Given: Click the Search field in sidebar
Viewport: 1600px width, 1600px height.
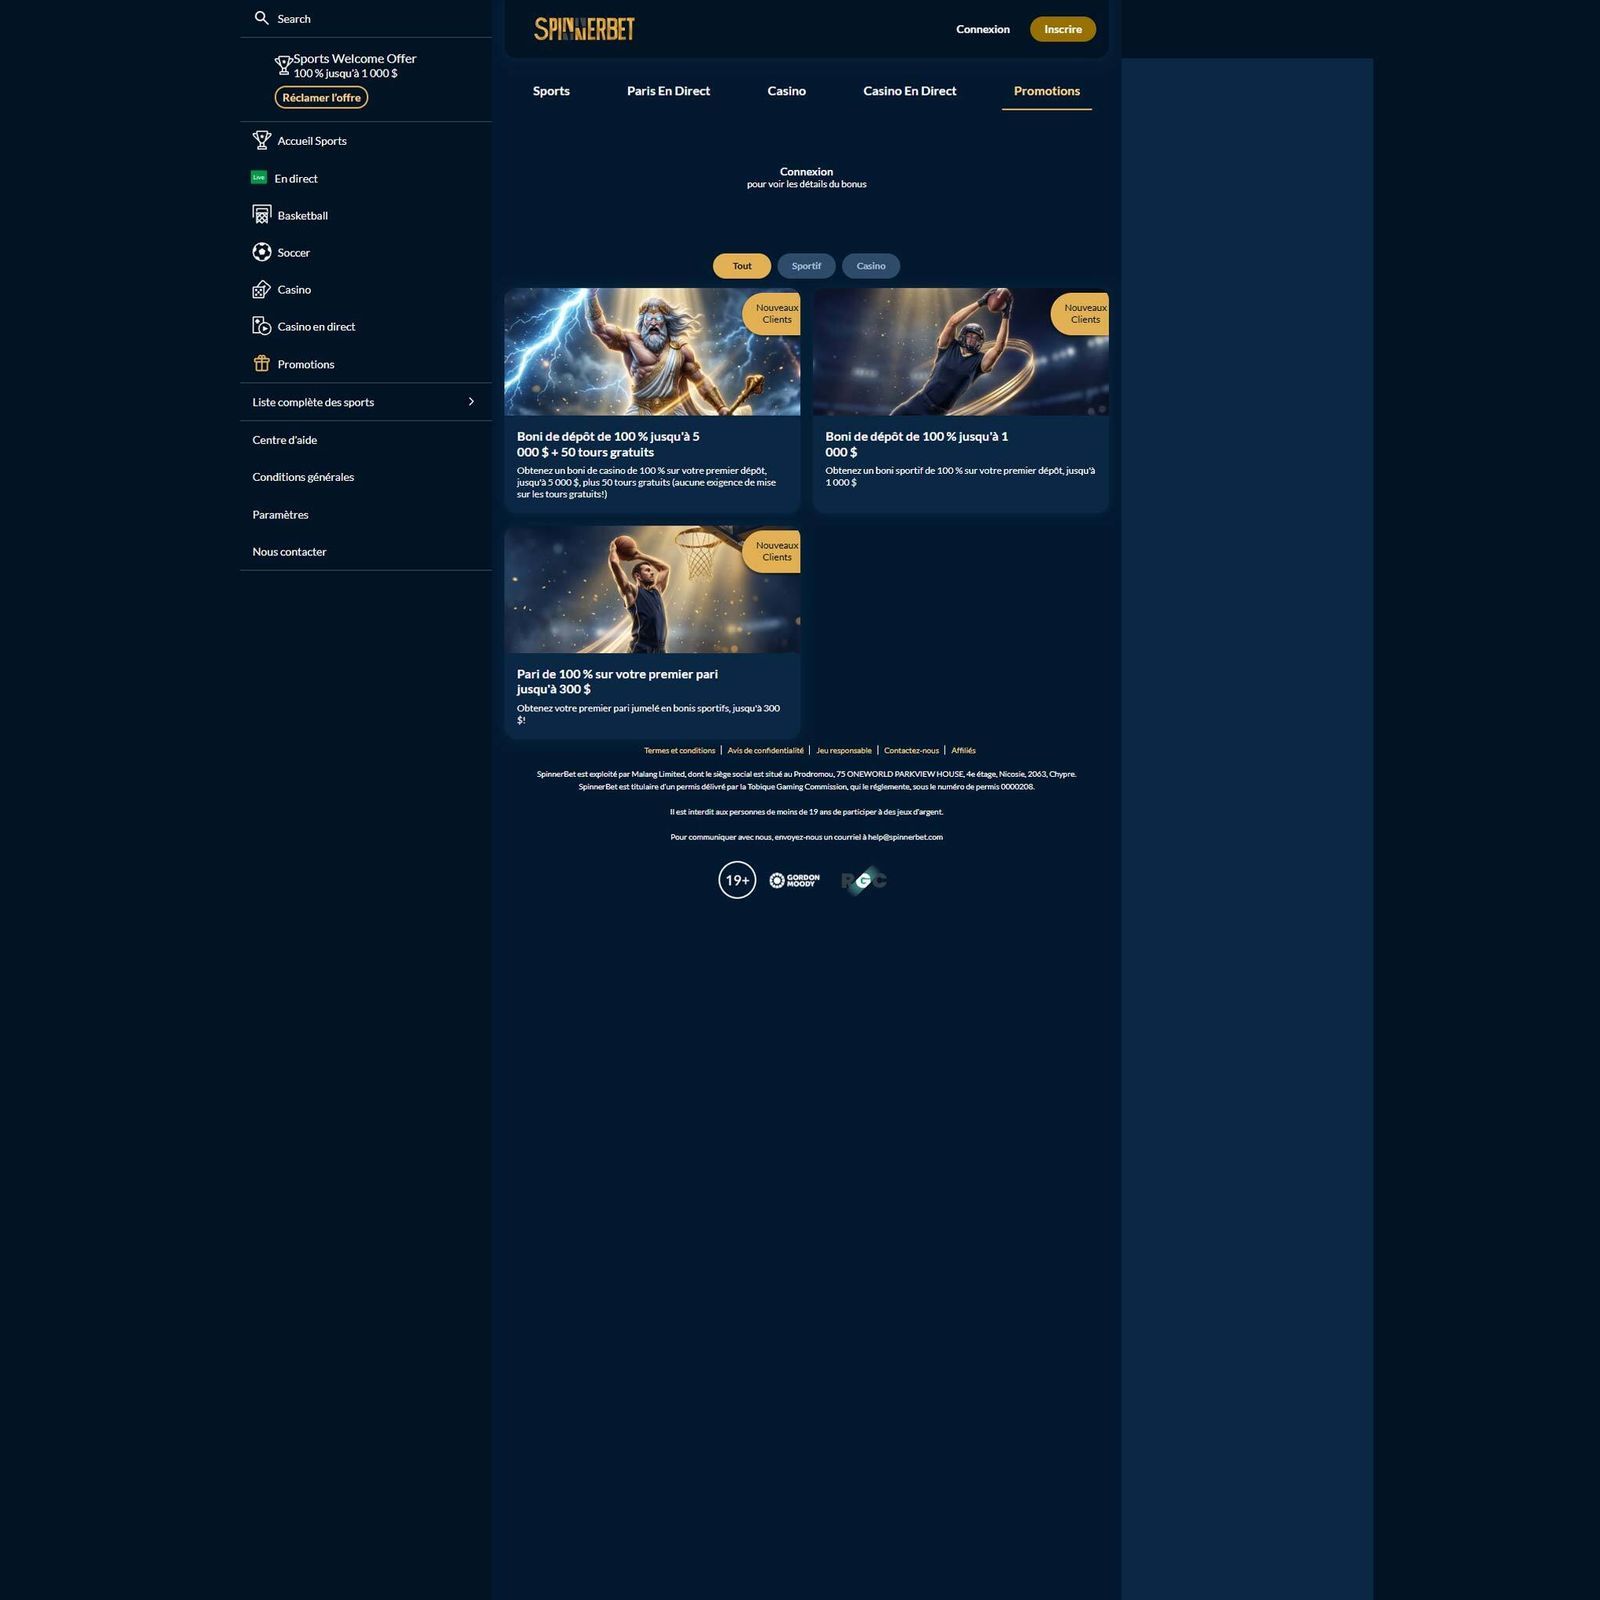Looking at the screenshot, I should [366, 18].
